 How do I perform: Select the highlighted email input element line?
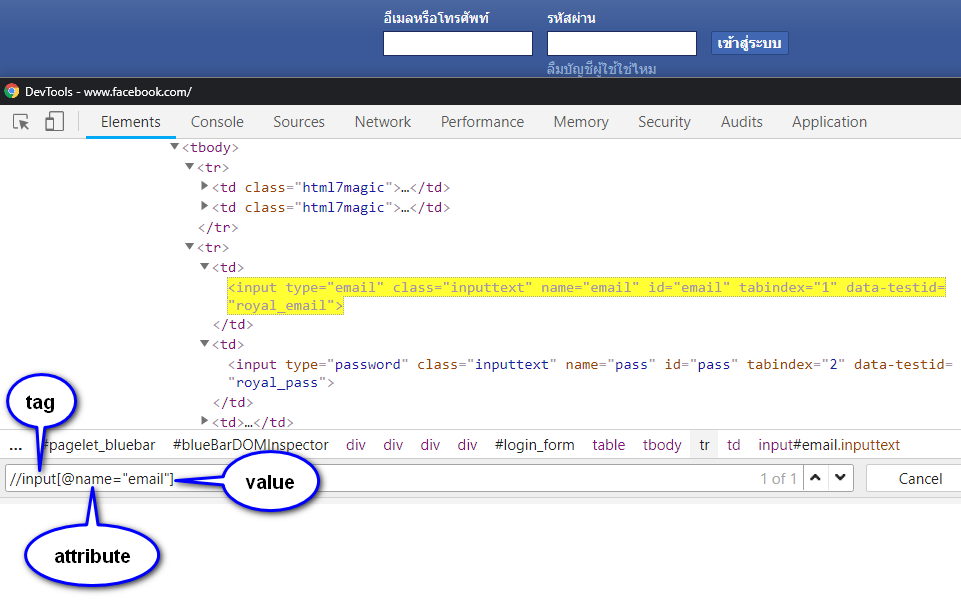point(586,296)
